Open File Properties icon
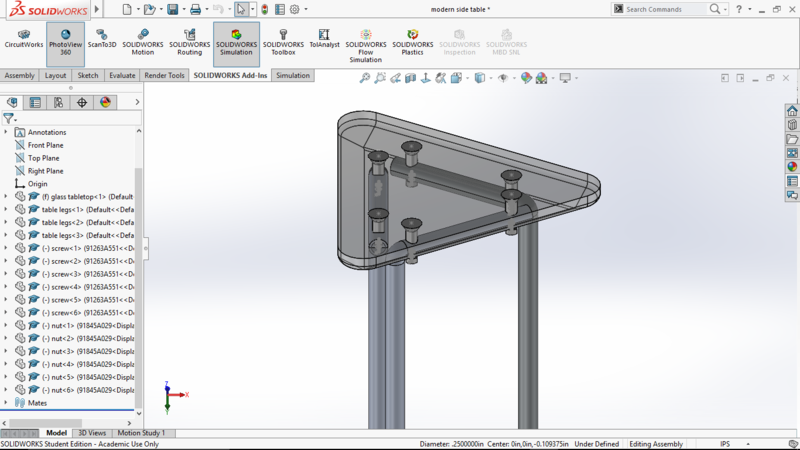Viewport: 800px width, 450px height. (280, 9)
